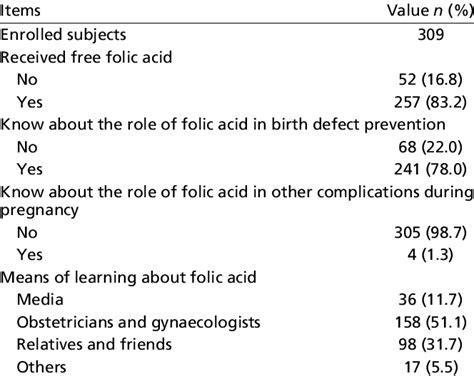This screenshot has height=376, width=474.
Task: Click the Value n (%) column header
Action: (x=430, y=10)
